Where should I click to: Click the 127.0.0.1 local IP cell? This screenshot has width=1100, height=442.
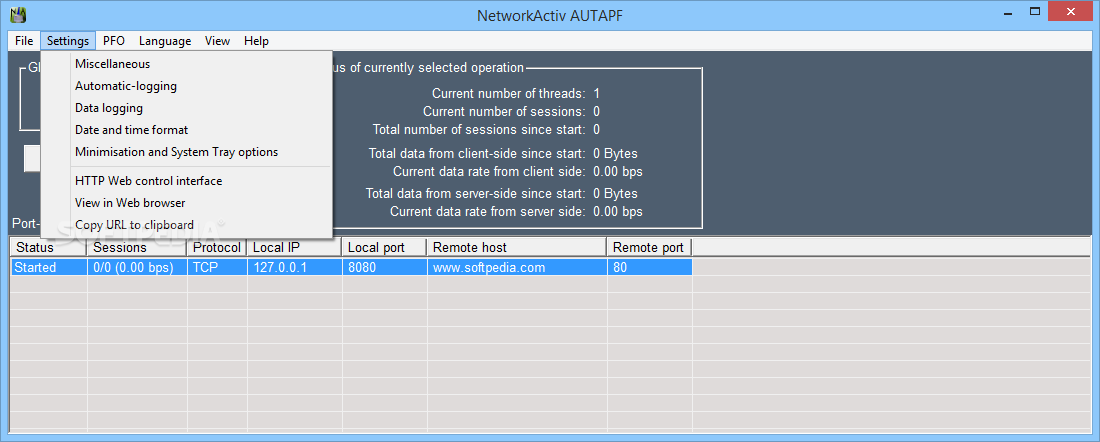click(295, 267)
